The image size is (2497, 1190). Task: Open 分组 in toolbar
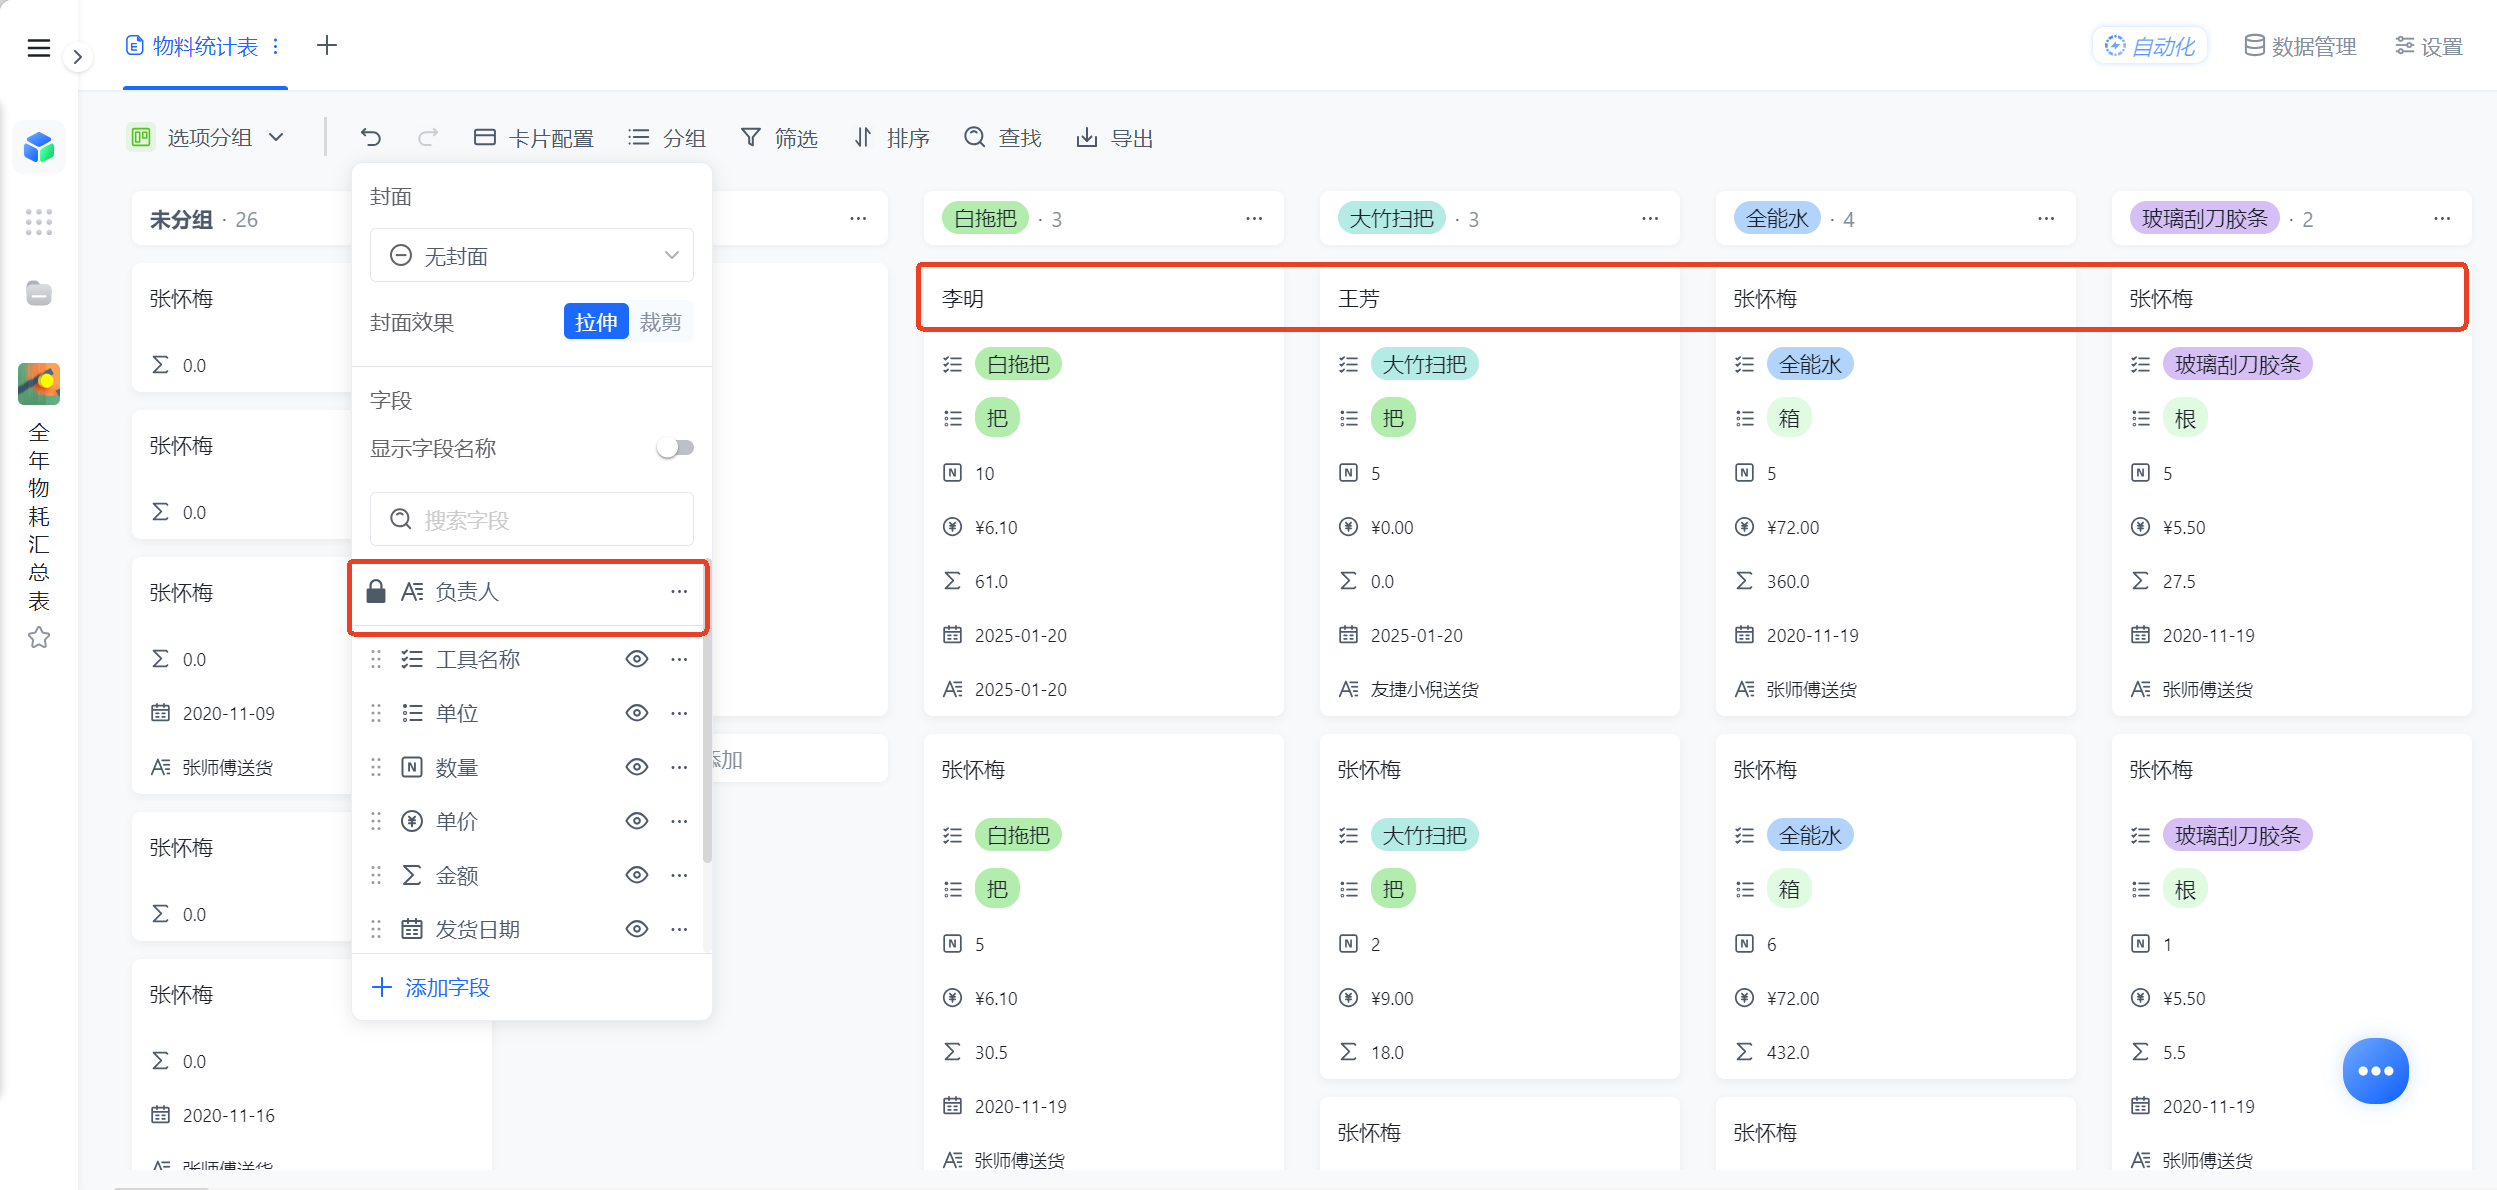click(667, 138)
